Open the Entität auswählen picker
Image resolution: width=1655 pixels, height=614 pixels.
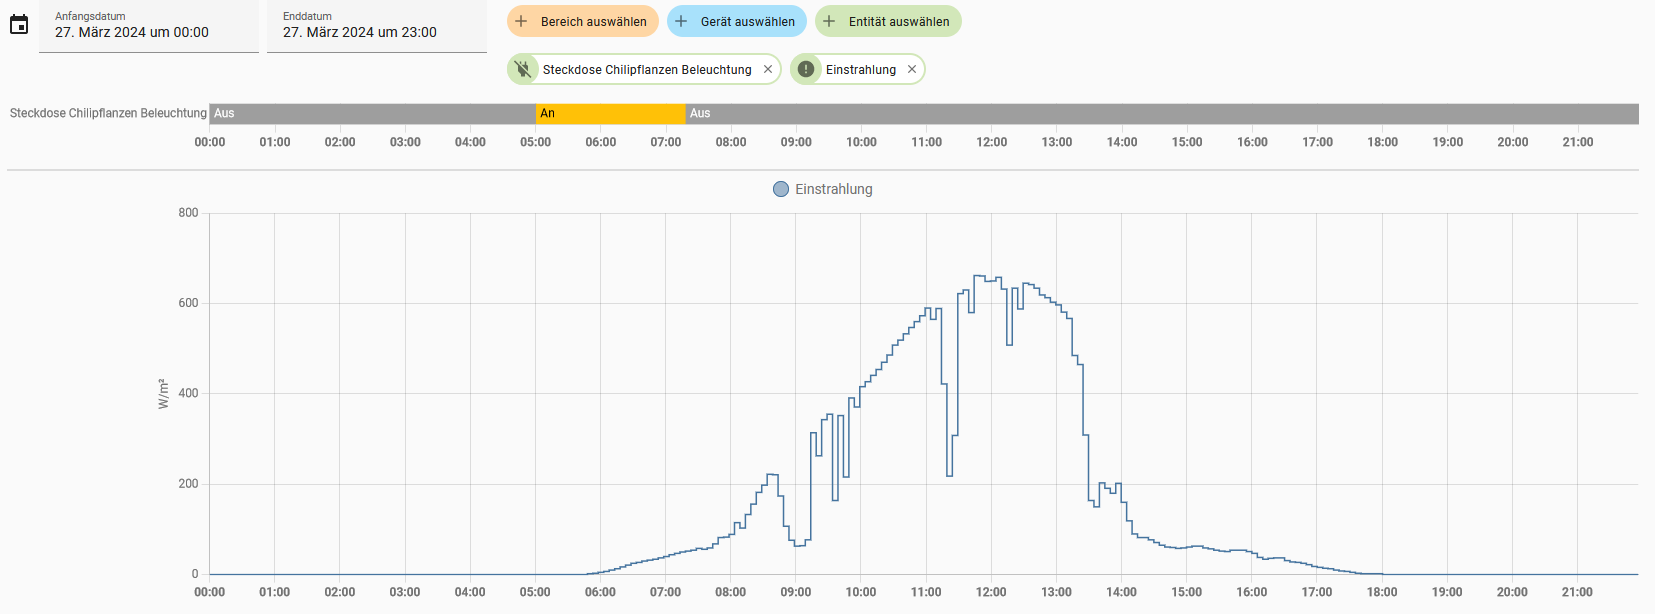(x=888, y=21)
